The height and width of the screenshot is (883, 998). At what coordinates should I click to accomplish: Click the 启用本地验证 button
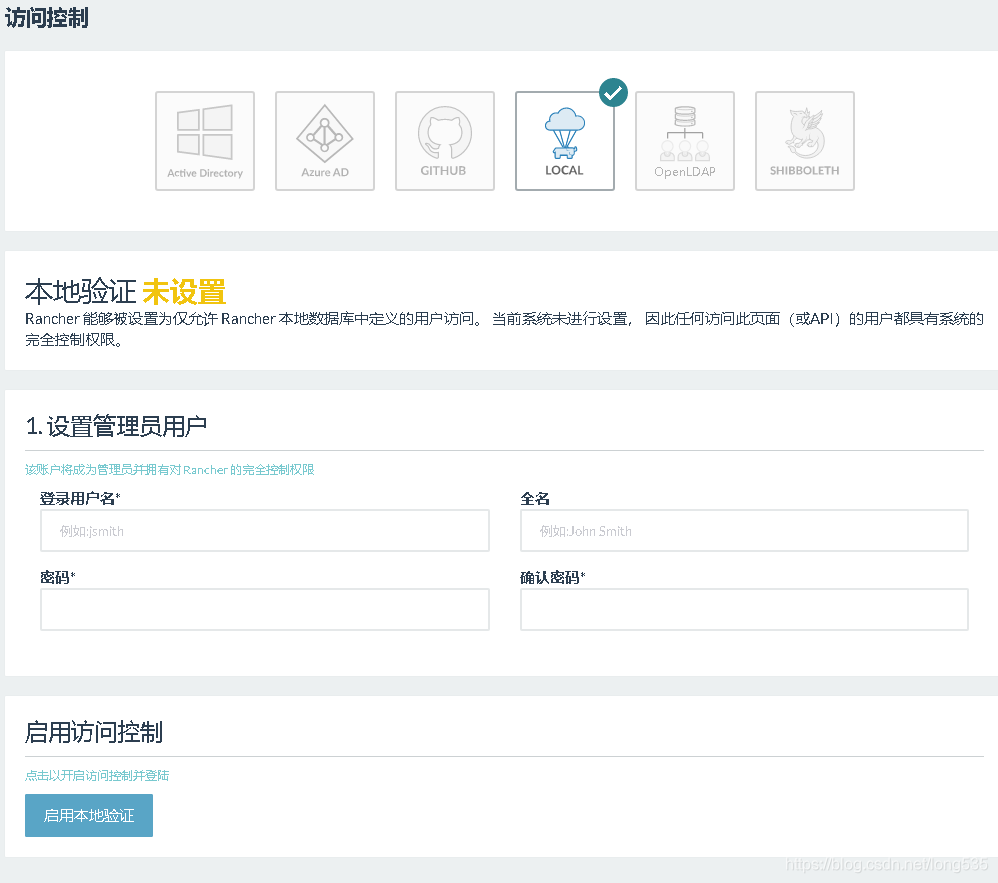(x=89, y=815)
